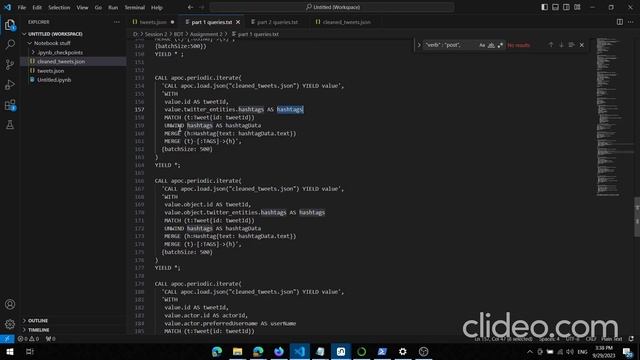Toggle secondary side bar visibility

pos(566,7)
